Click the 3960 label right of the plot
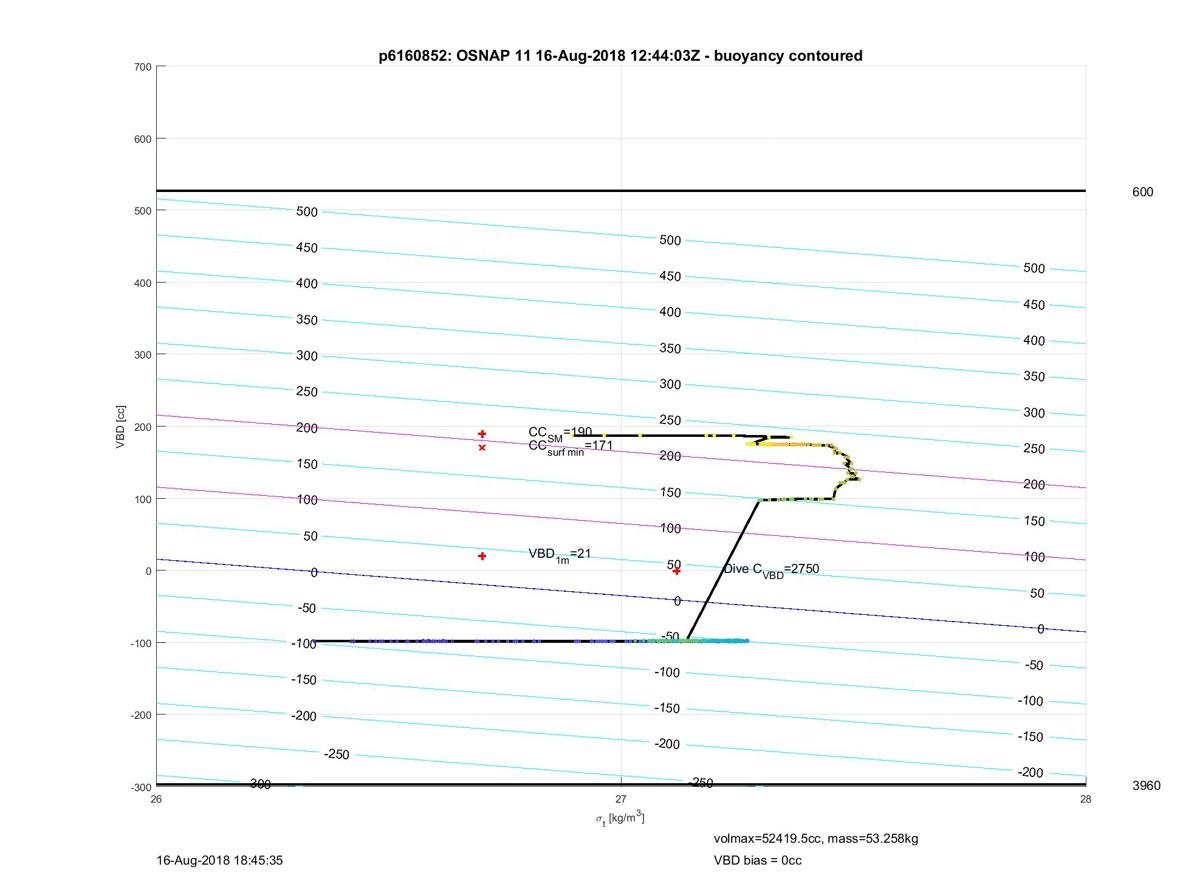This screenshot has width=1200, height=885. tap(1146, 786)
